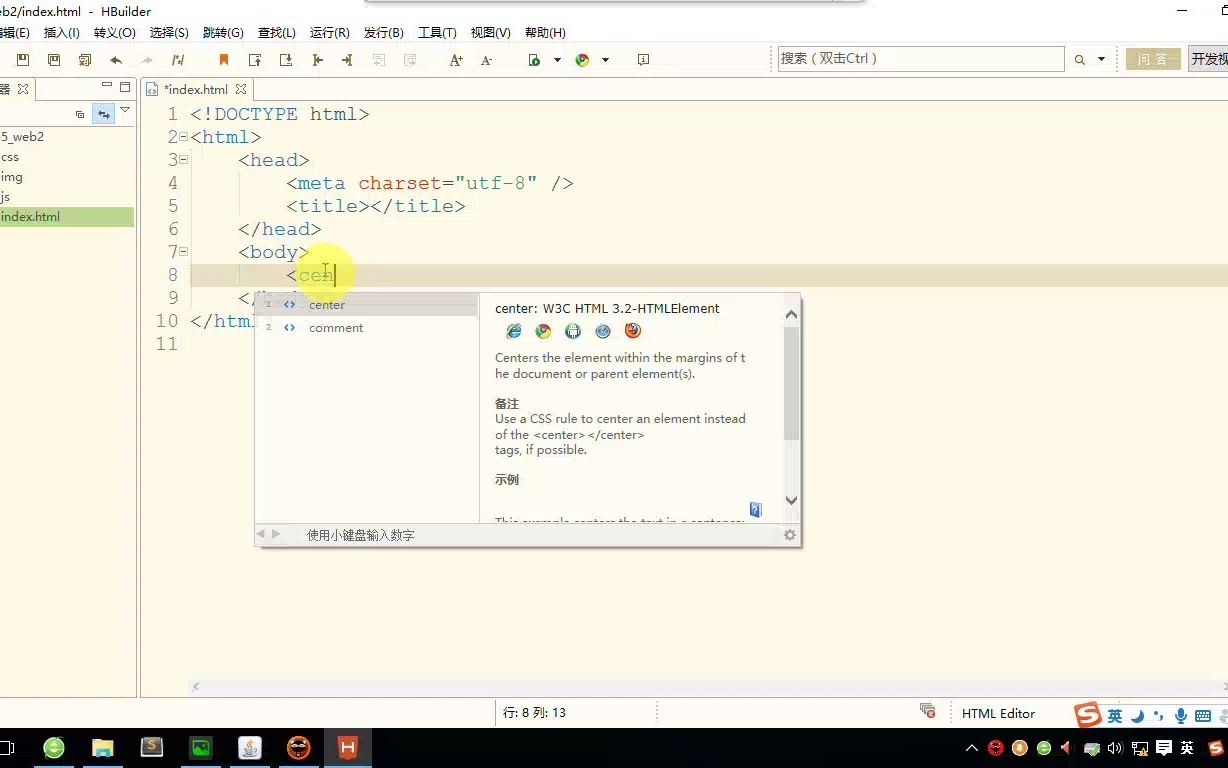1228x768 pixels.
Task: Undo the last edit using toolbar arrow
Action: tap(117, 60)
